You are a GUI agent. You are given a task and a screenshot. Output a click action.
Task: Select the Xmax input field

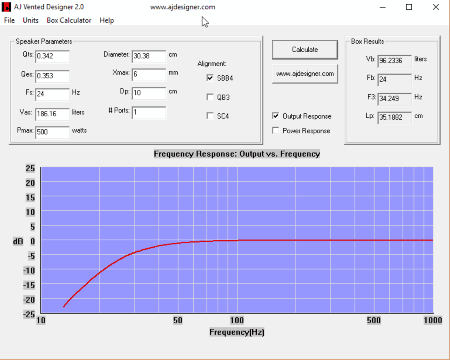[149, 74]
